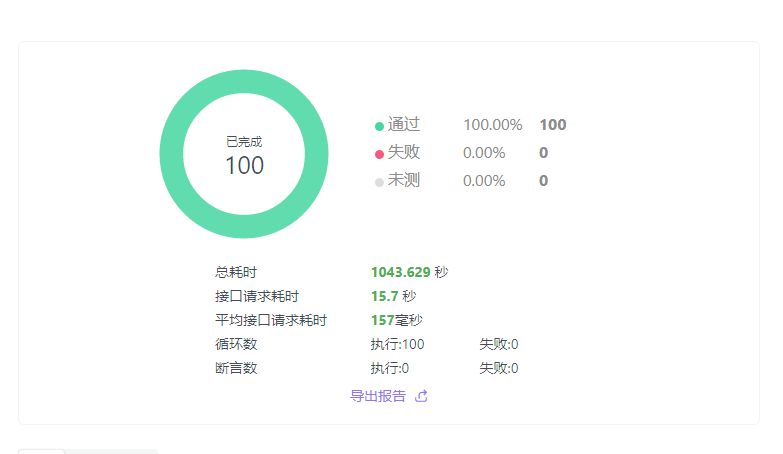Click the bold pass count 100

[x=552, y=125]
